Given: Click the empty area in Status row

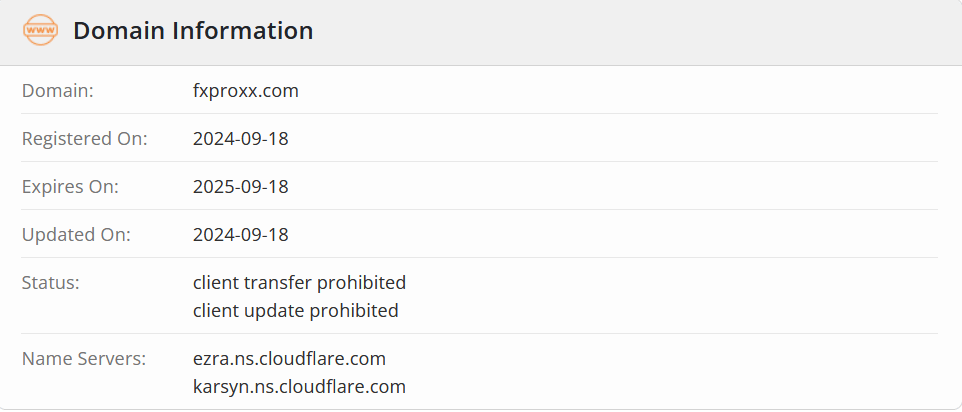Looking at the screenshot, I should [x=672, y=296].
